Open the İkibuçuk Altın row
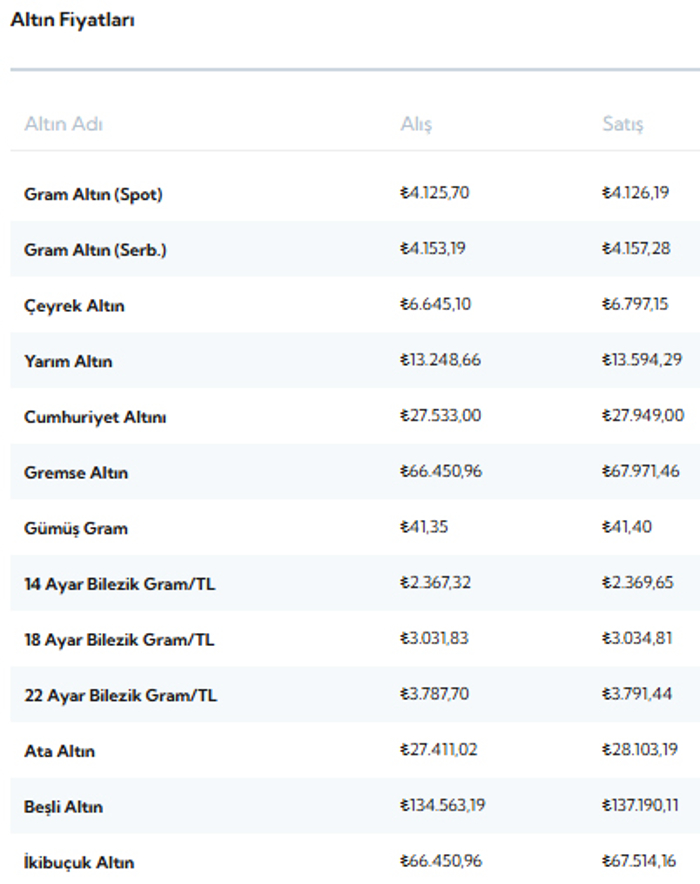 (x=355, y=859)
